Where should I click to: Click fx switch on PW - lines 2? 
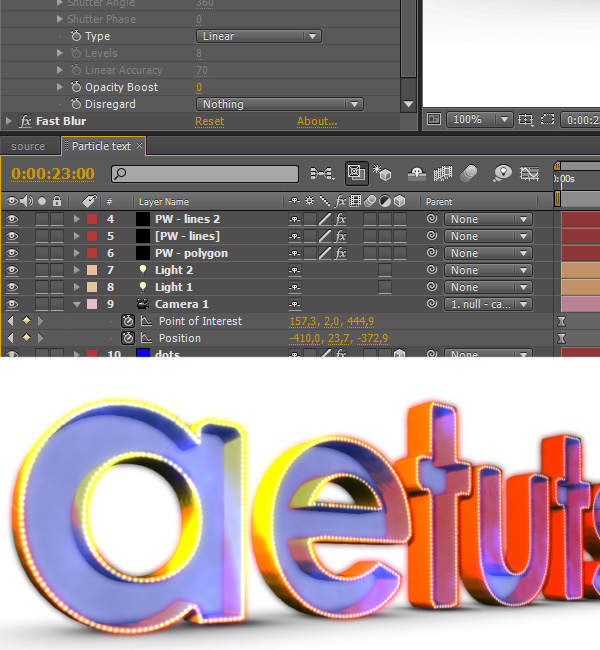click(x=340, y=219)
